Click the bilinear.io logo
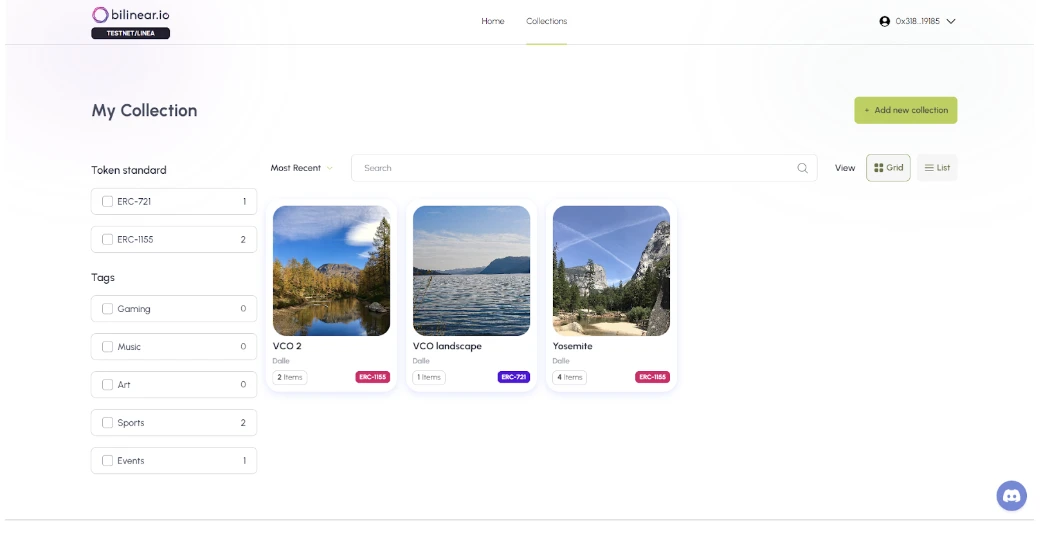The height and width of the screenshot is (534, 1042). [130, 15]
